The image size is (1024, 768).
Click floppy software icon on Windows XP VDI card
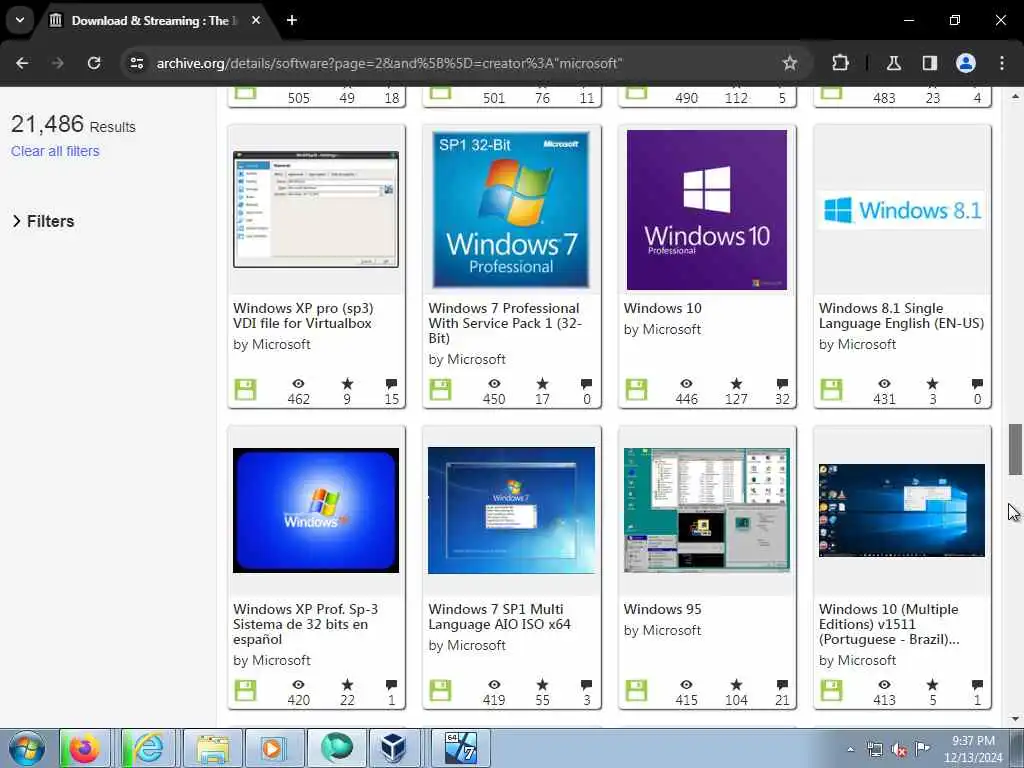pos(246,390)
